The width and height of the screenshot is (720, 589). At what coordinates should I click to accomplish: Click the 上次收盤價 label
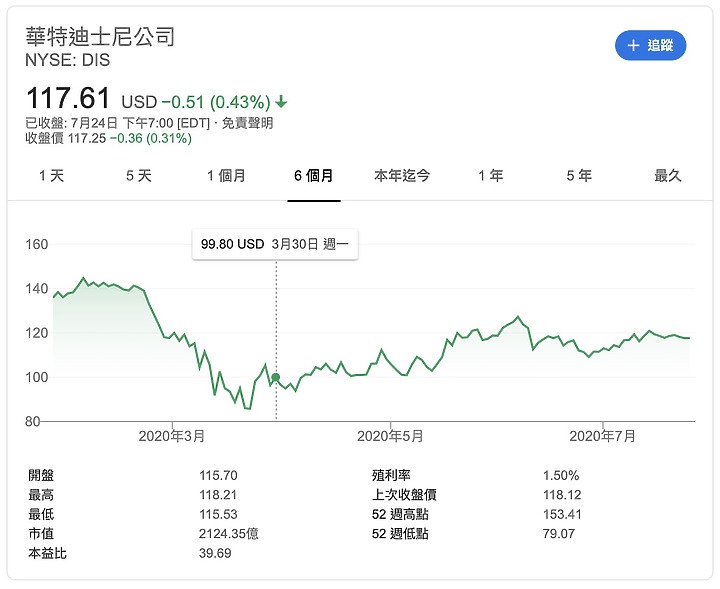click(x=404, y=494)
